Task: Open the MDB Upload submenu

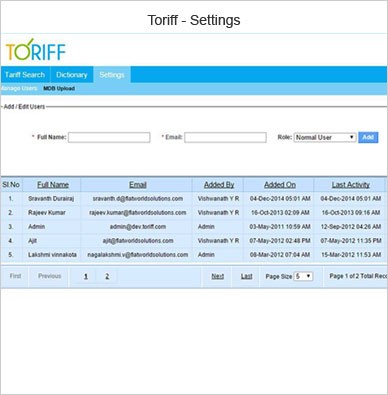Action: coord(59,88)
